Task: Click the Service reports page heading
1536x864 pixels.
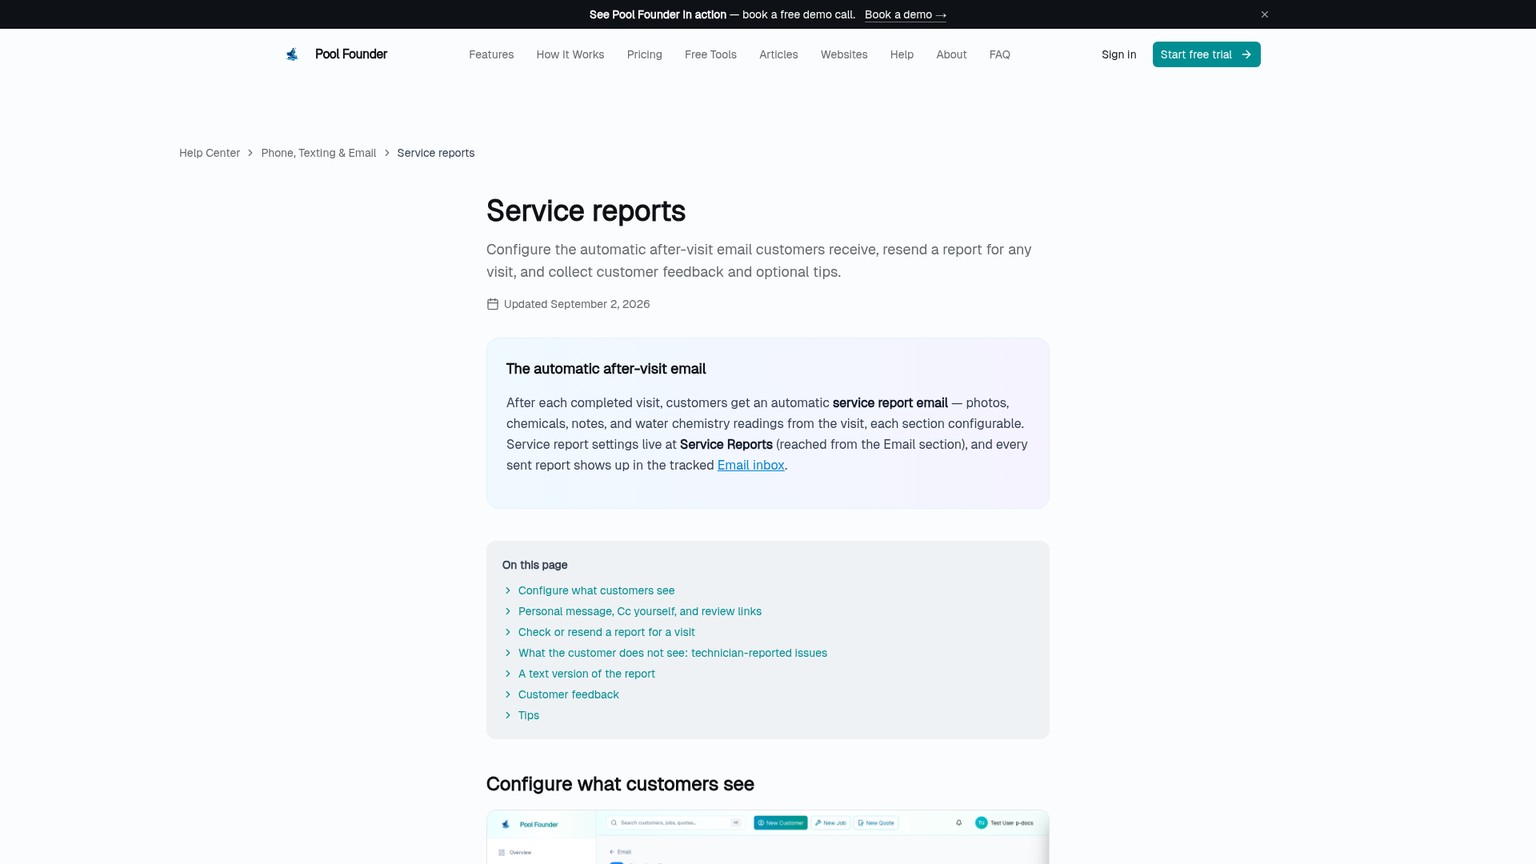Action: point(586,211)
